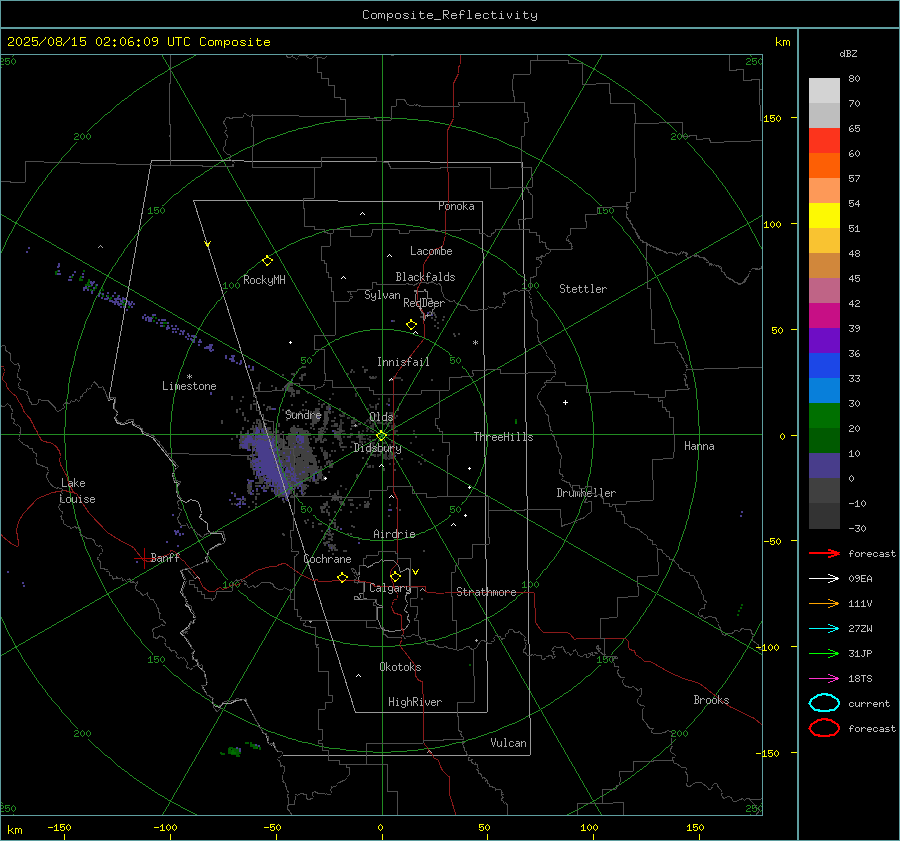Select the purple 36 dBZ color swatch
Viewport: 900px width, 841px height.
824,340
